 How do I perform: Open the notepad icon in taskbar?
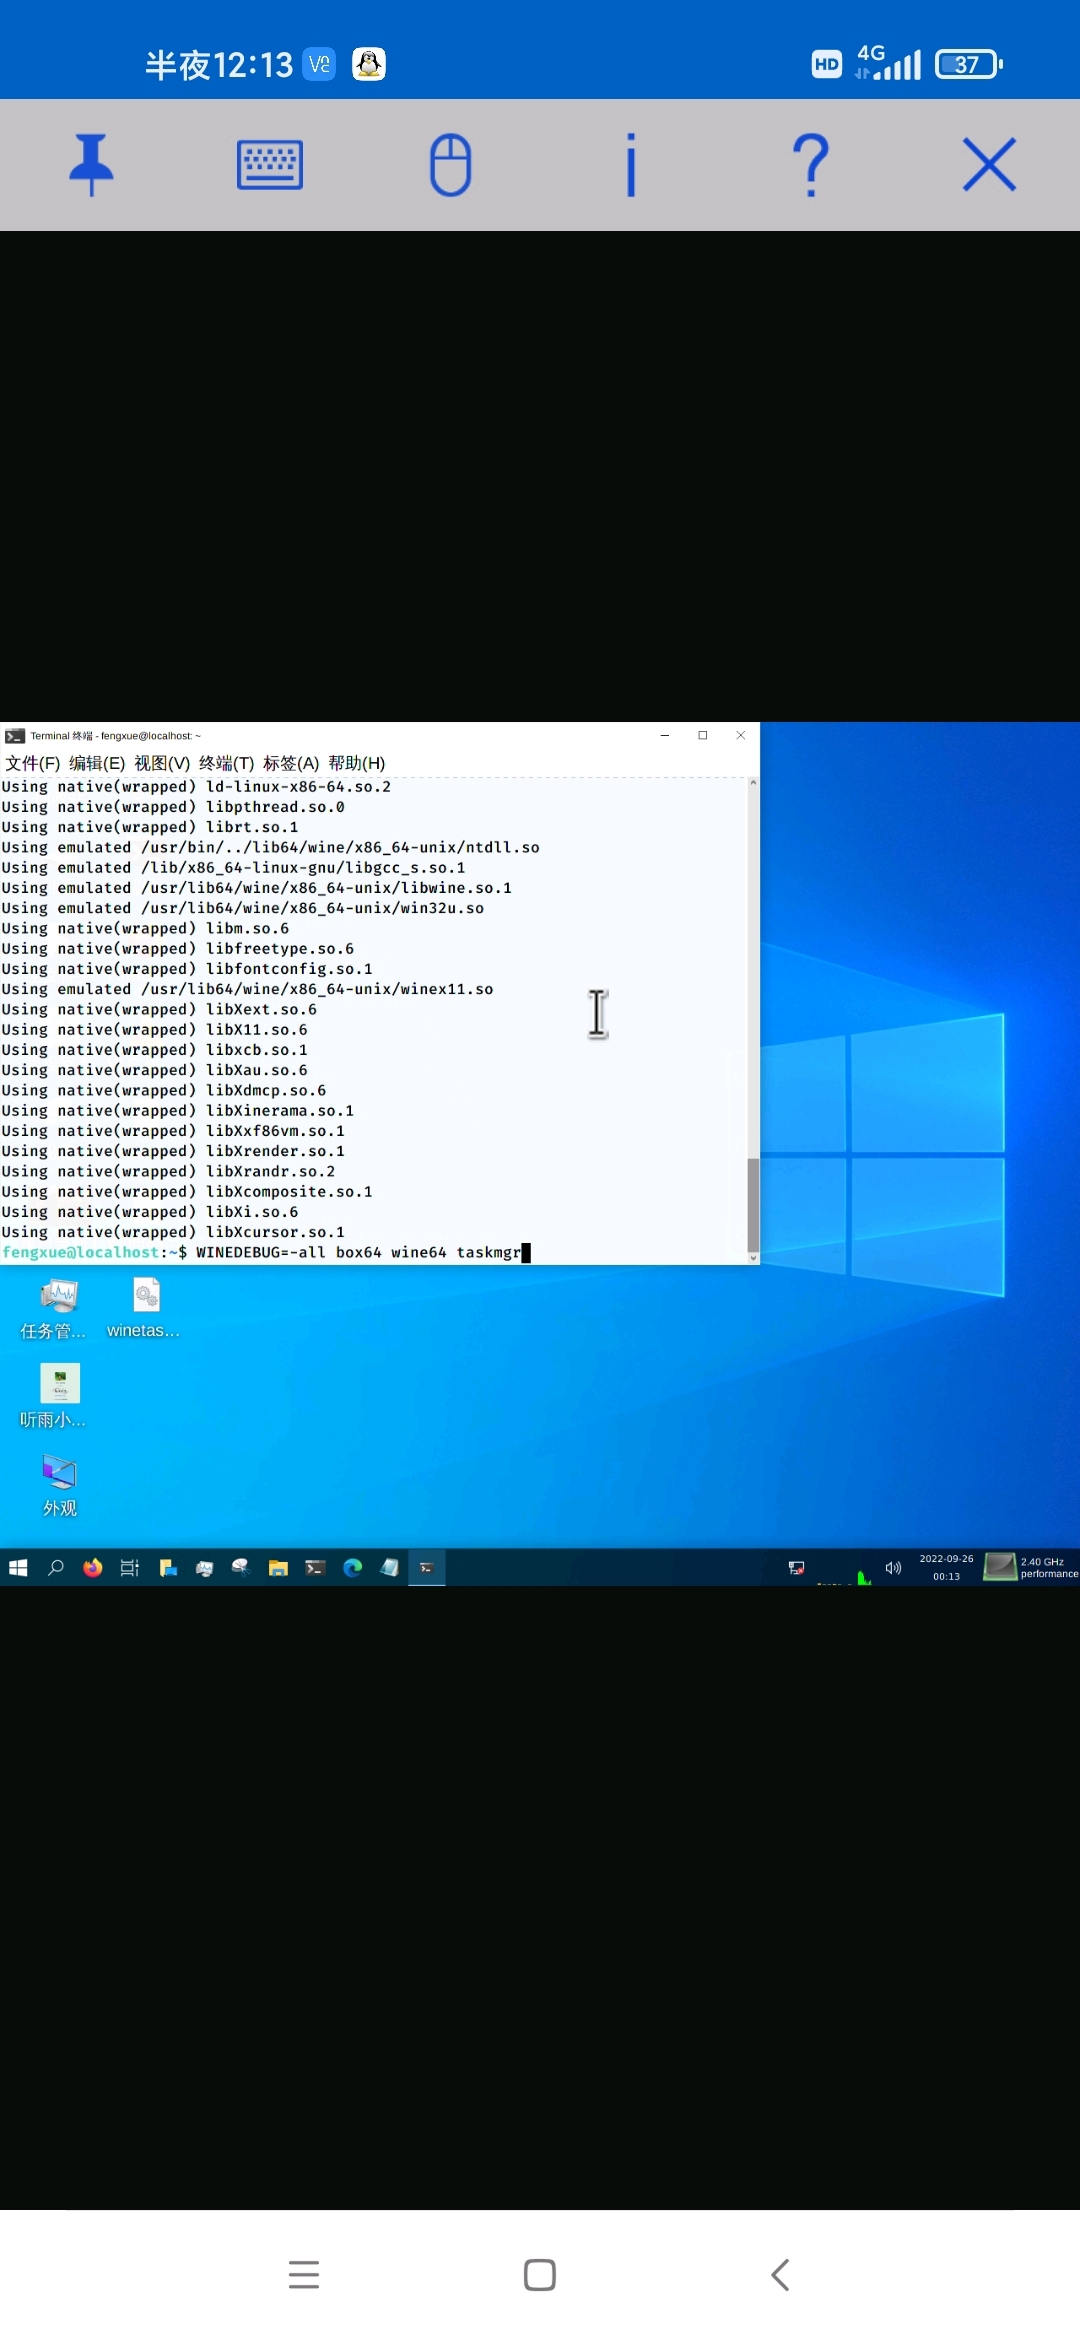(x=390, y=1568)
